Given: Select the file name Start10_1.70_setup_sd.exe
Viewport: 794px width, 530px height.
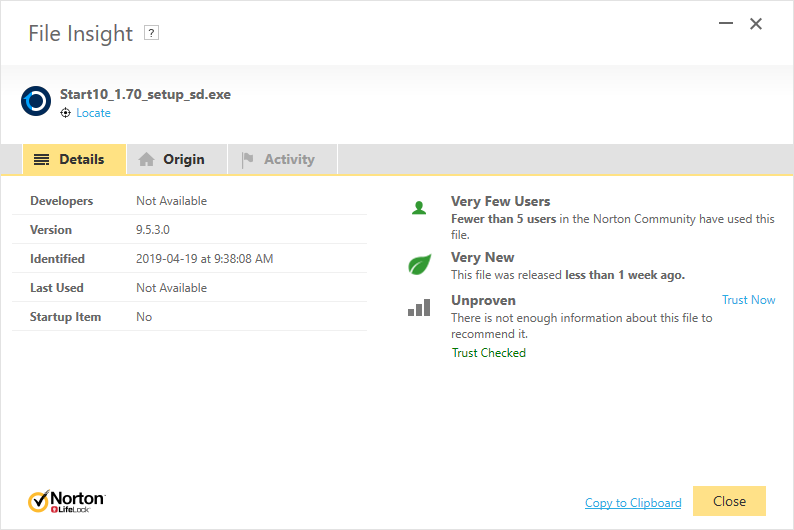Looking at the screenshot, I should [x=145, y=95].
